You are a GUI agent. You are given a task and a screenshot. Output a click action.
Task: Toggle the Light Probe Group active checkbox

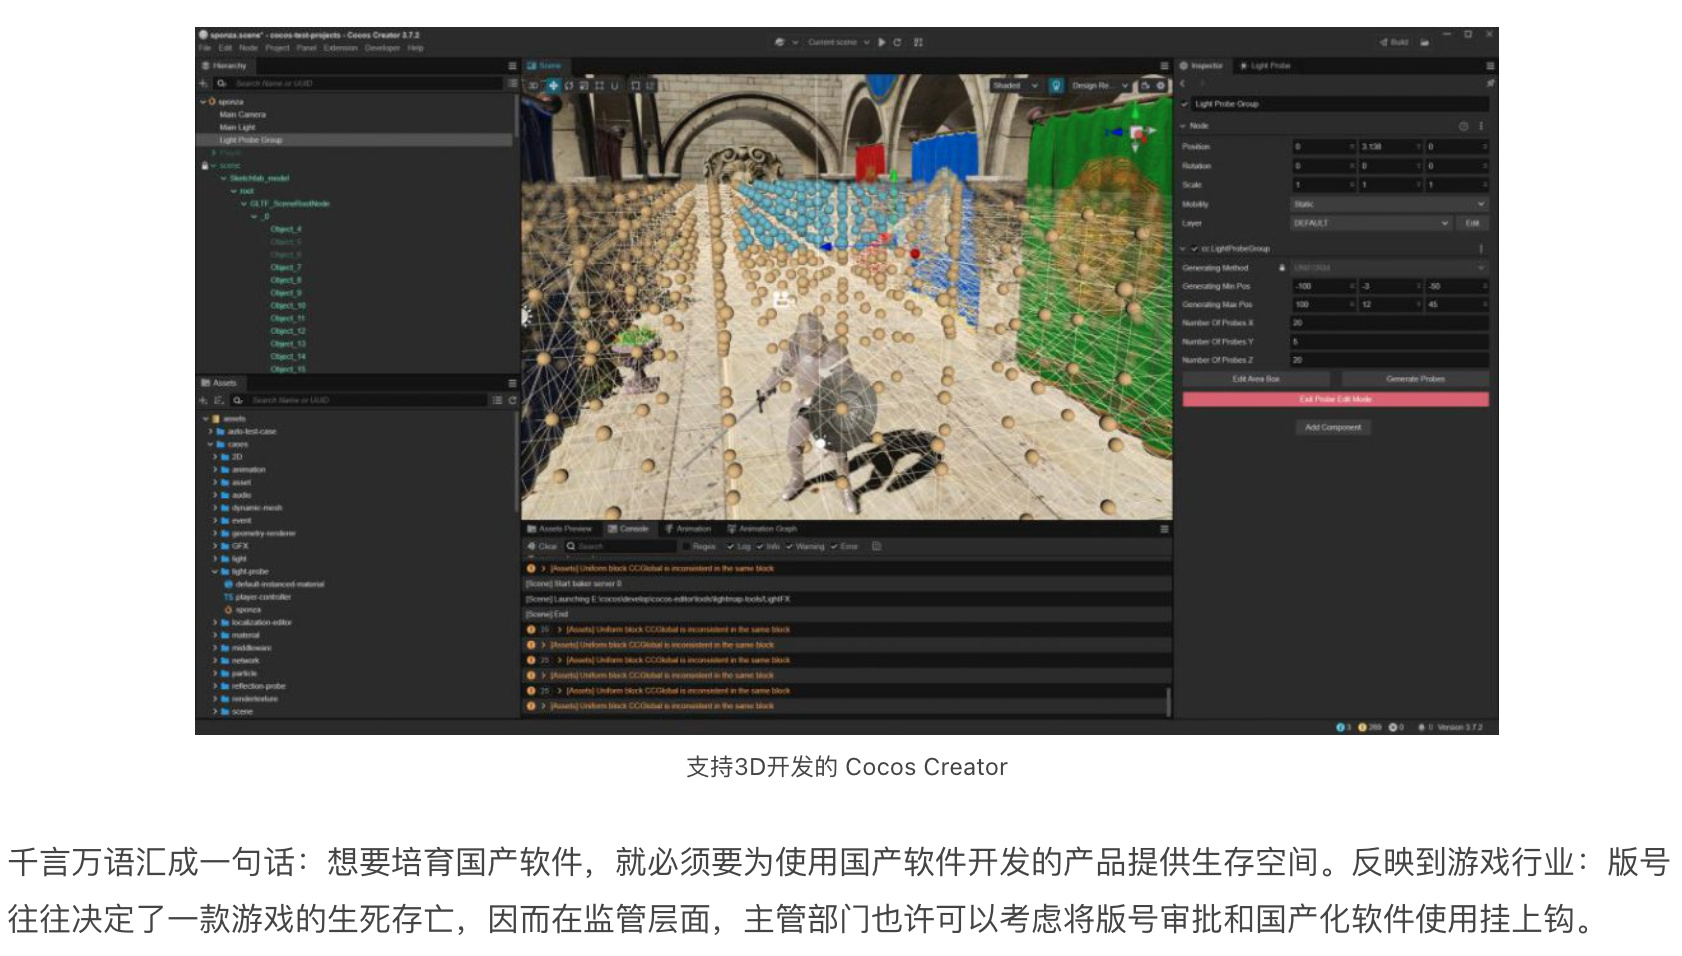pos(1186,104)
